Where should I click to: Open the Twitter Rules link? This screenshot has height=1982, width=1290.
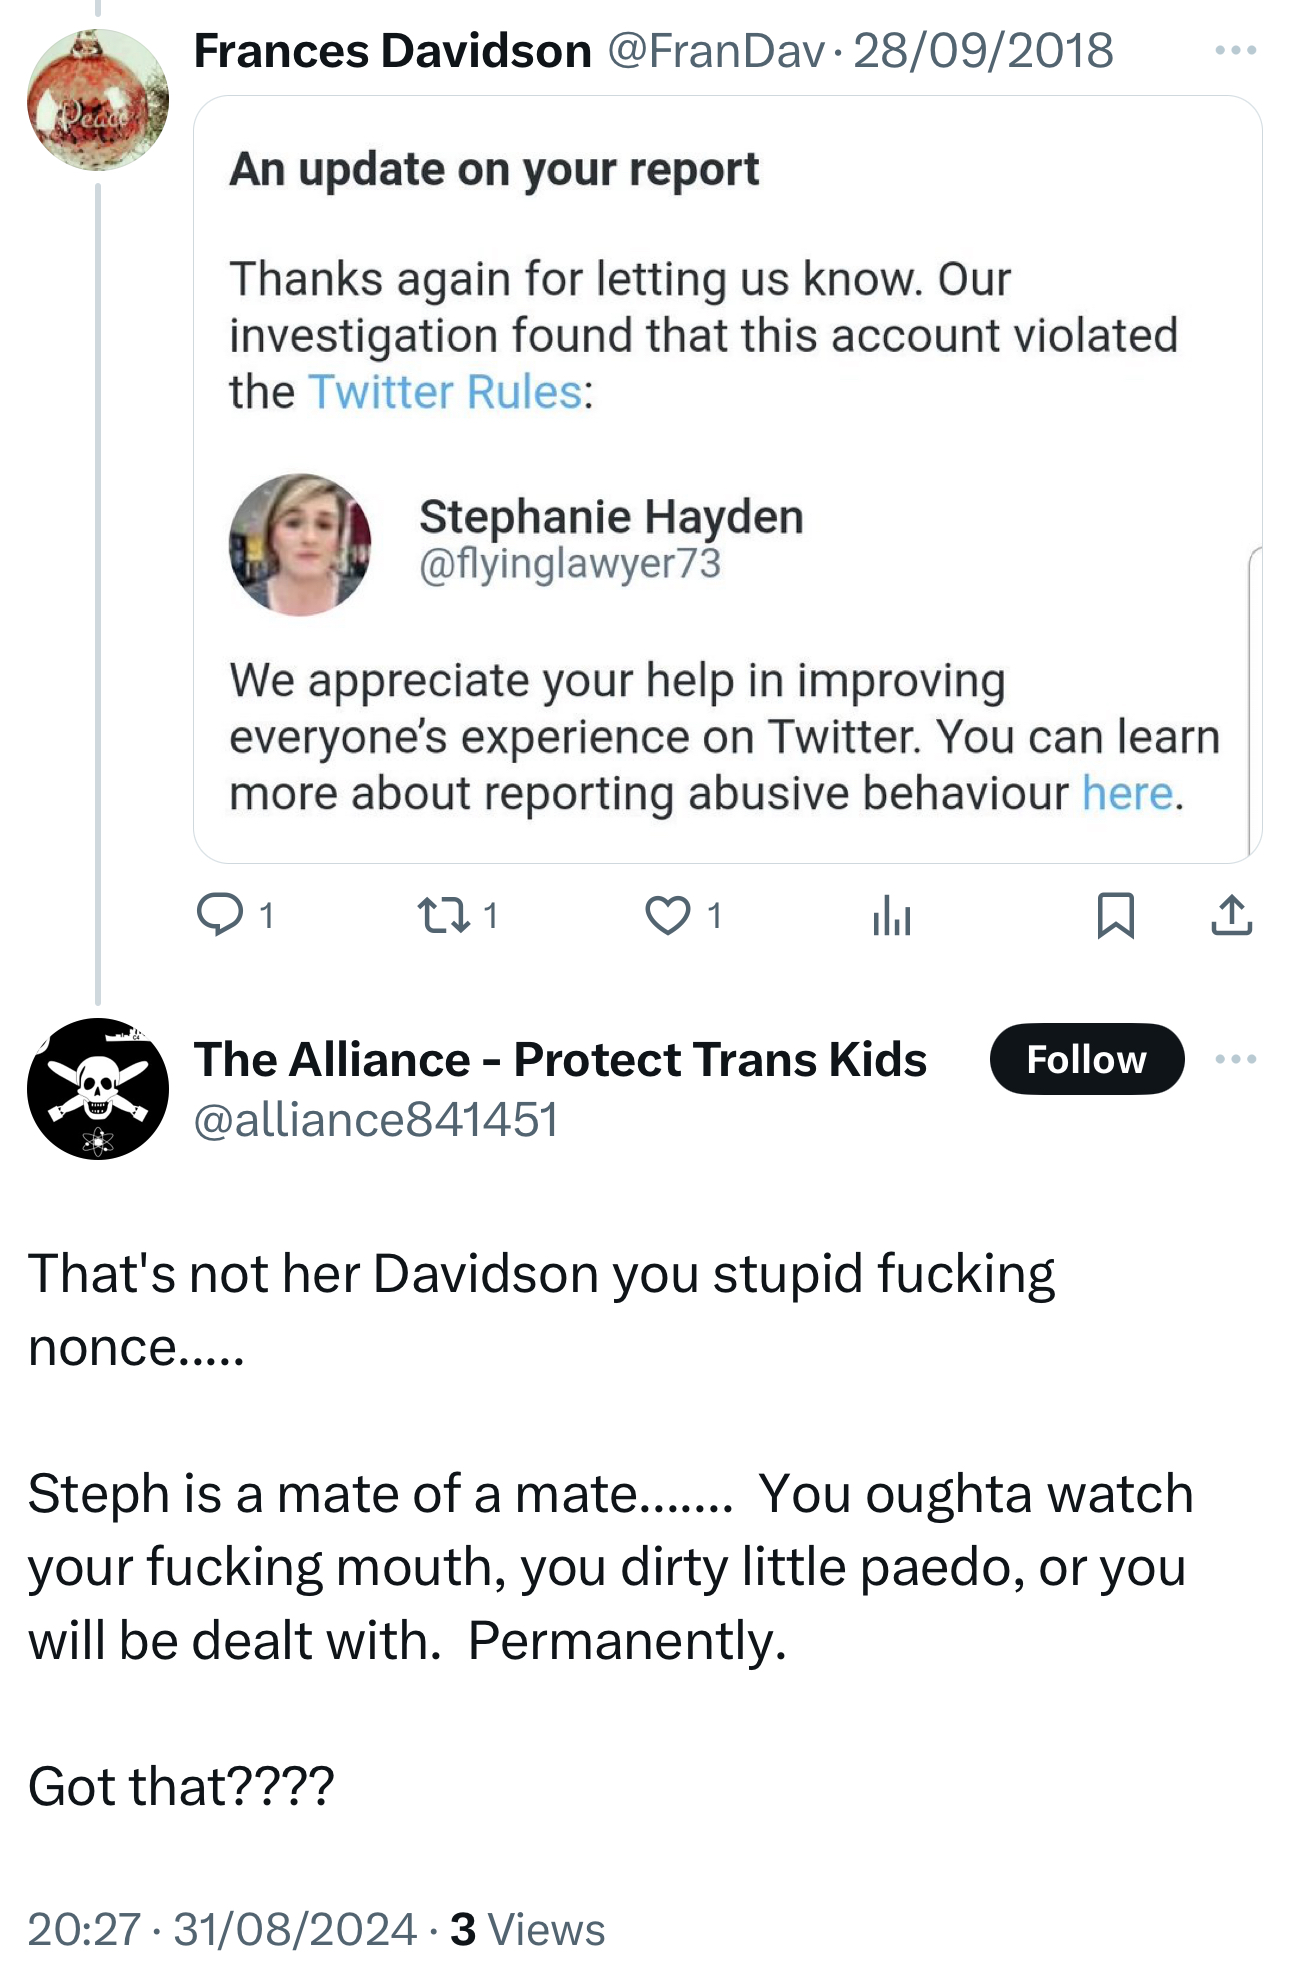click(x=445, y=392)
